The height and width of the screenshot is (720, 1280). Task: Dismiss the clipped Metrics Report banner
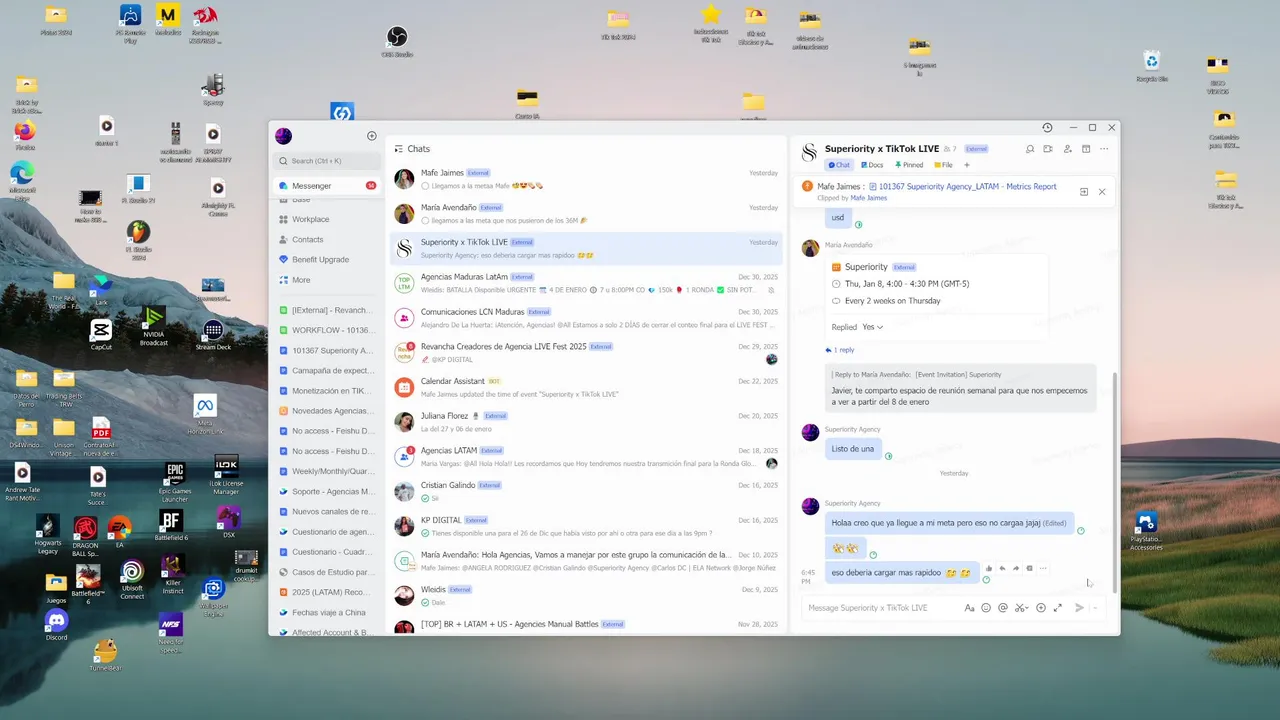(x=1102, y=191)
